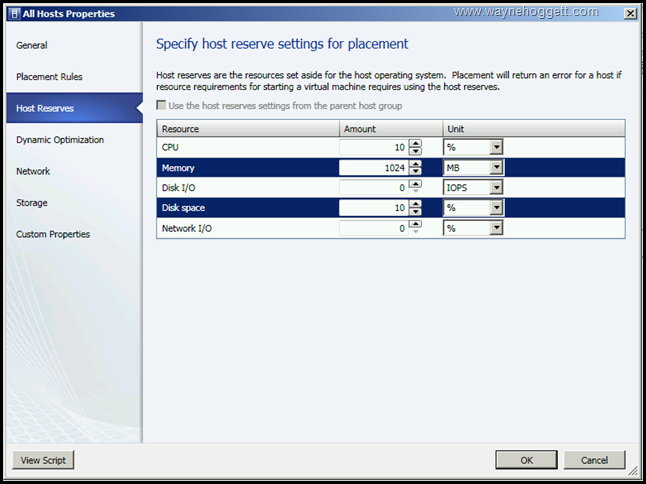Switch to the General page
The height and width of the screenshot is (484, 646).
(32, 45)
